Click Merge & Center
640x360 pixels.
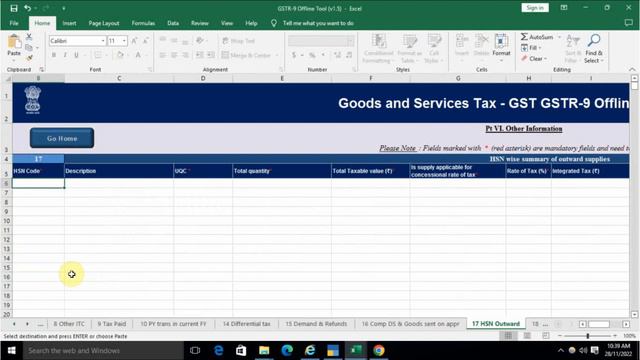247,55
